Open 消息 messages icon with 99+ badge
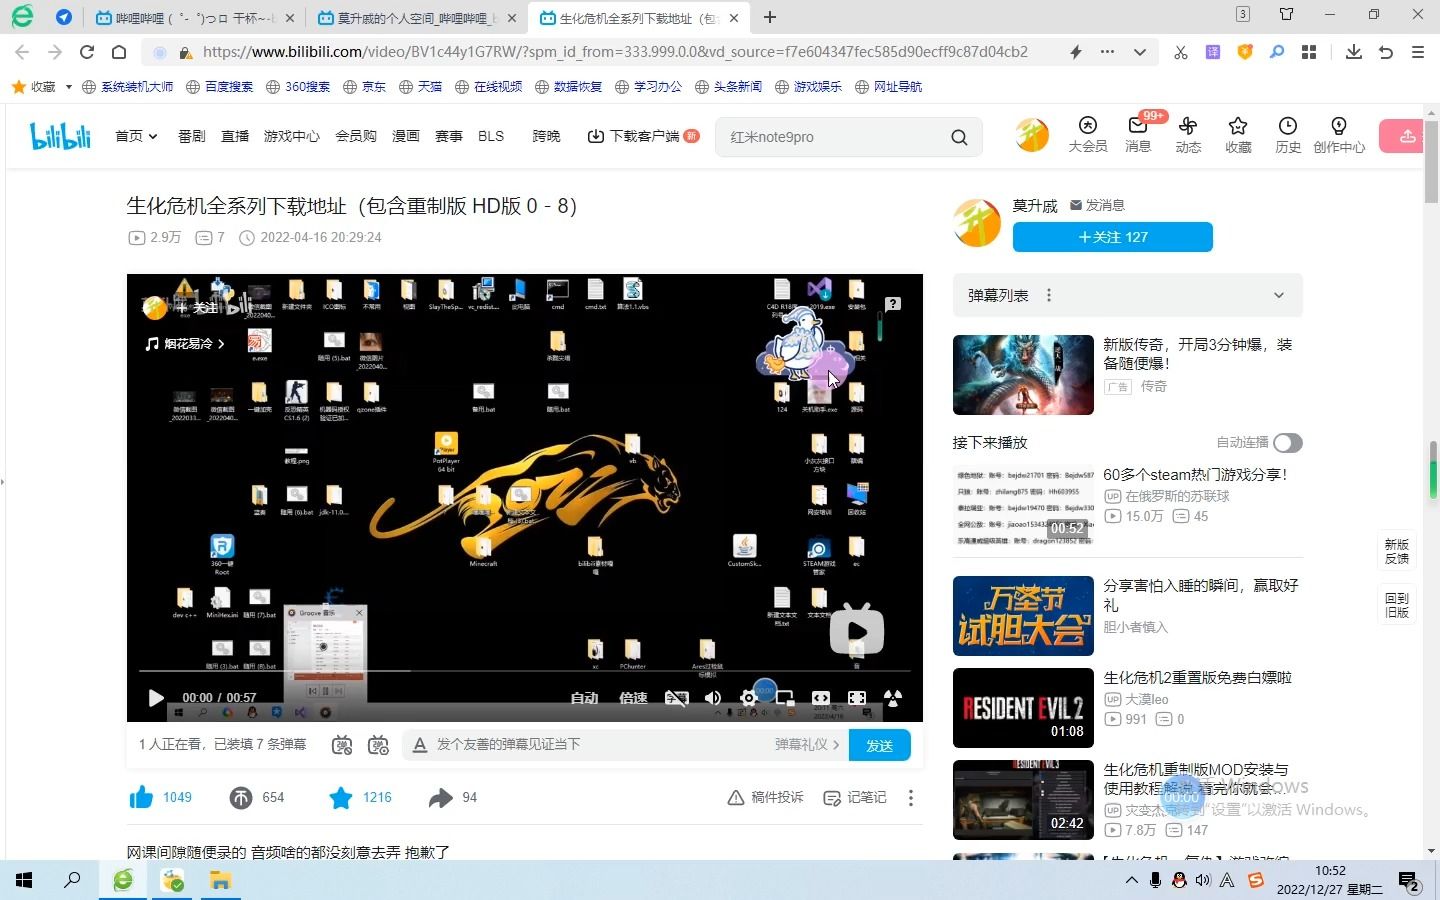 coord(1138,134)
